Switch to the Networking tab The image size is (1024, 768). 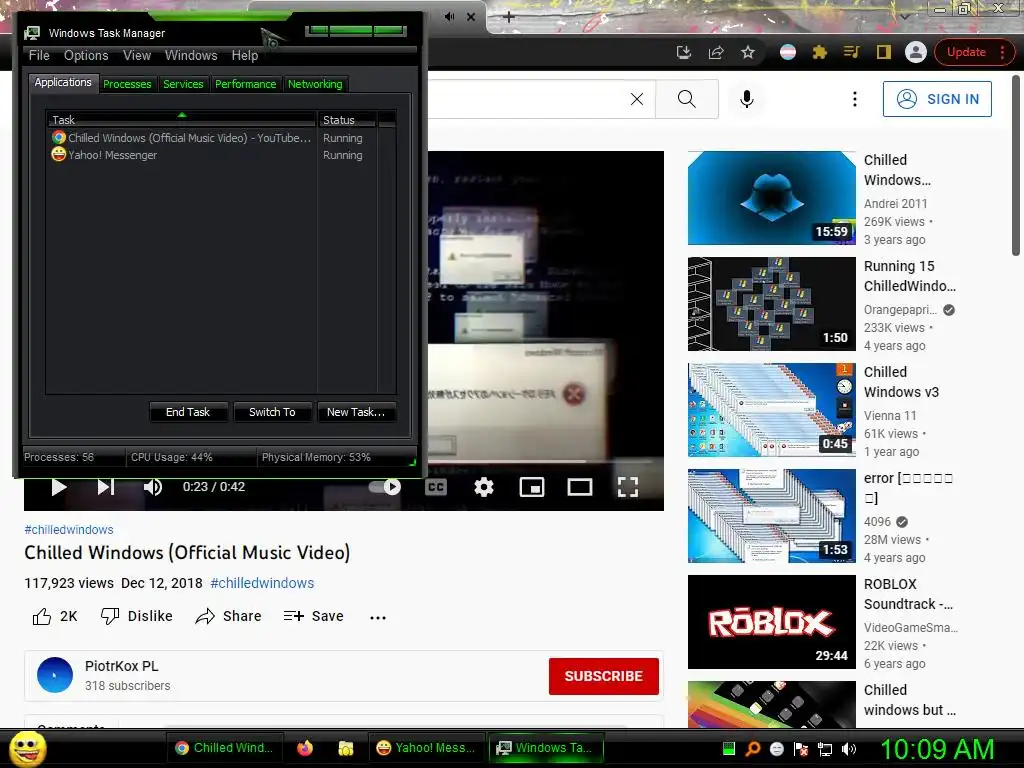point(315,84)
